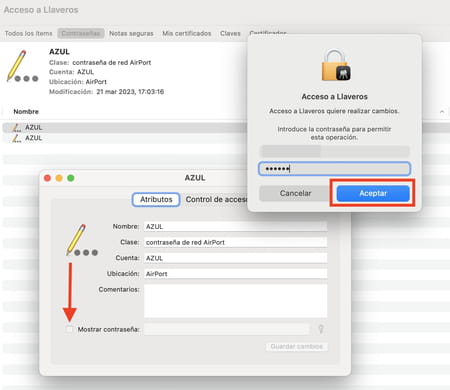Click the key icon beside the password field
The image size is (450, 390).
321,329
